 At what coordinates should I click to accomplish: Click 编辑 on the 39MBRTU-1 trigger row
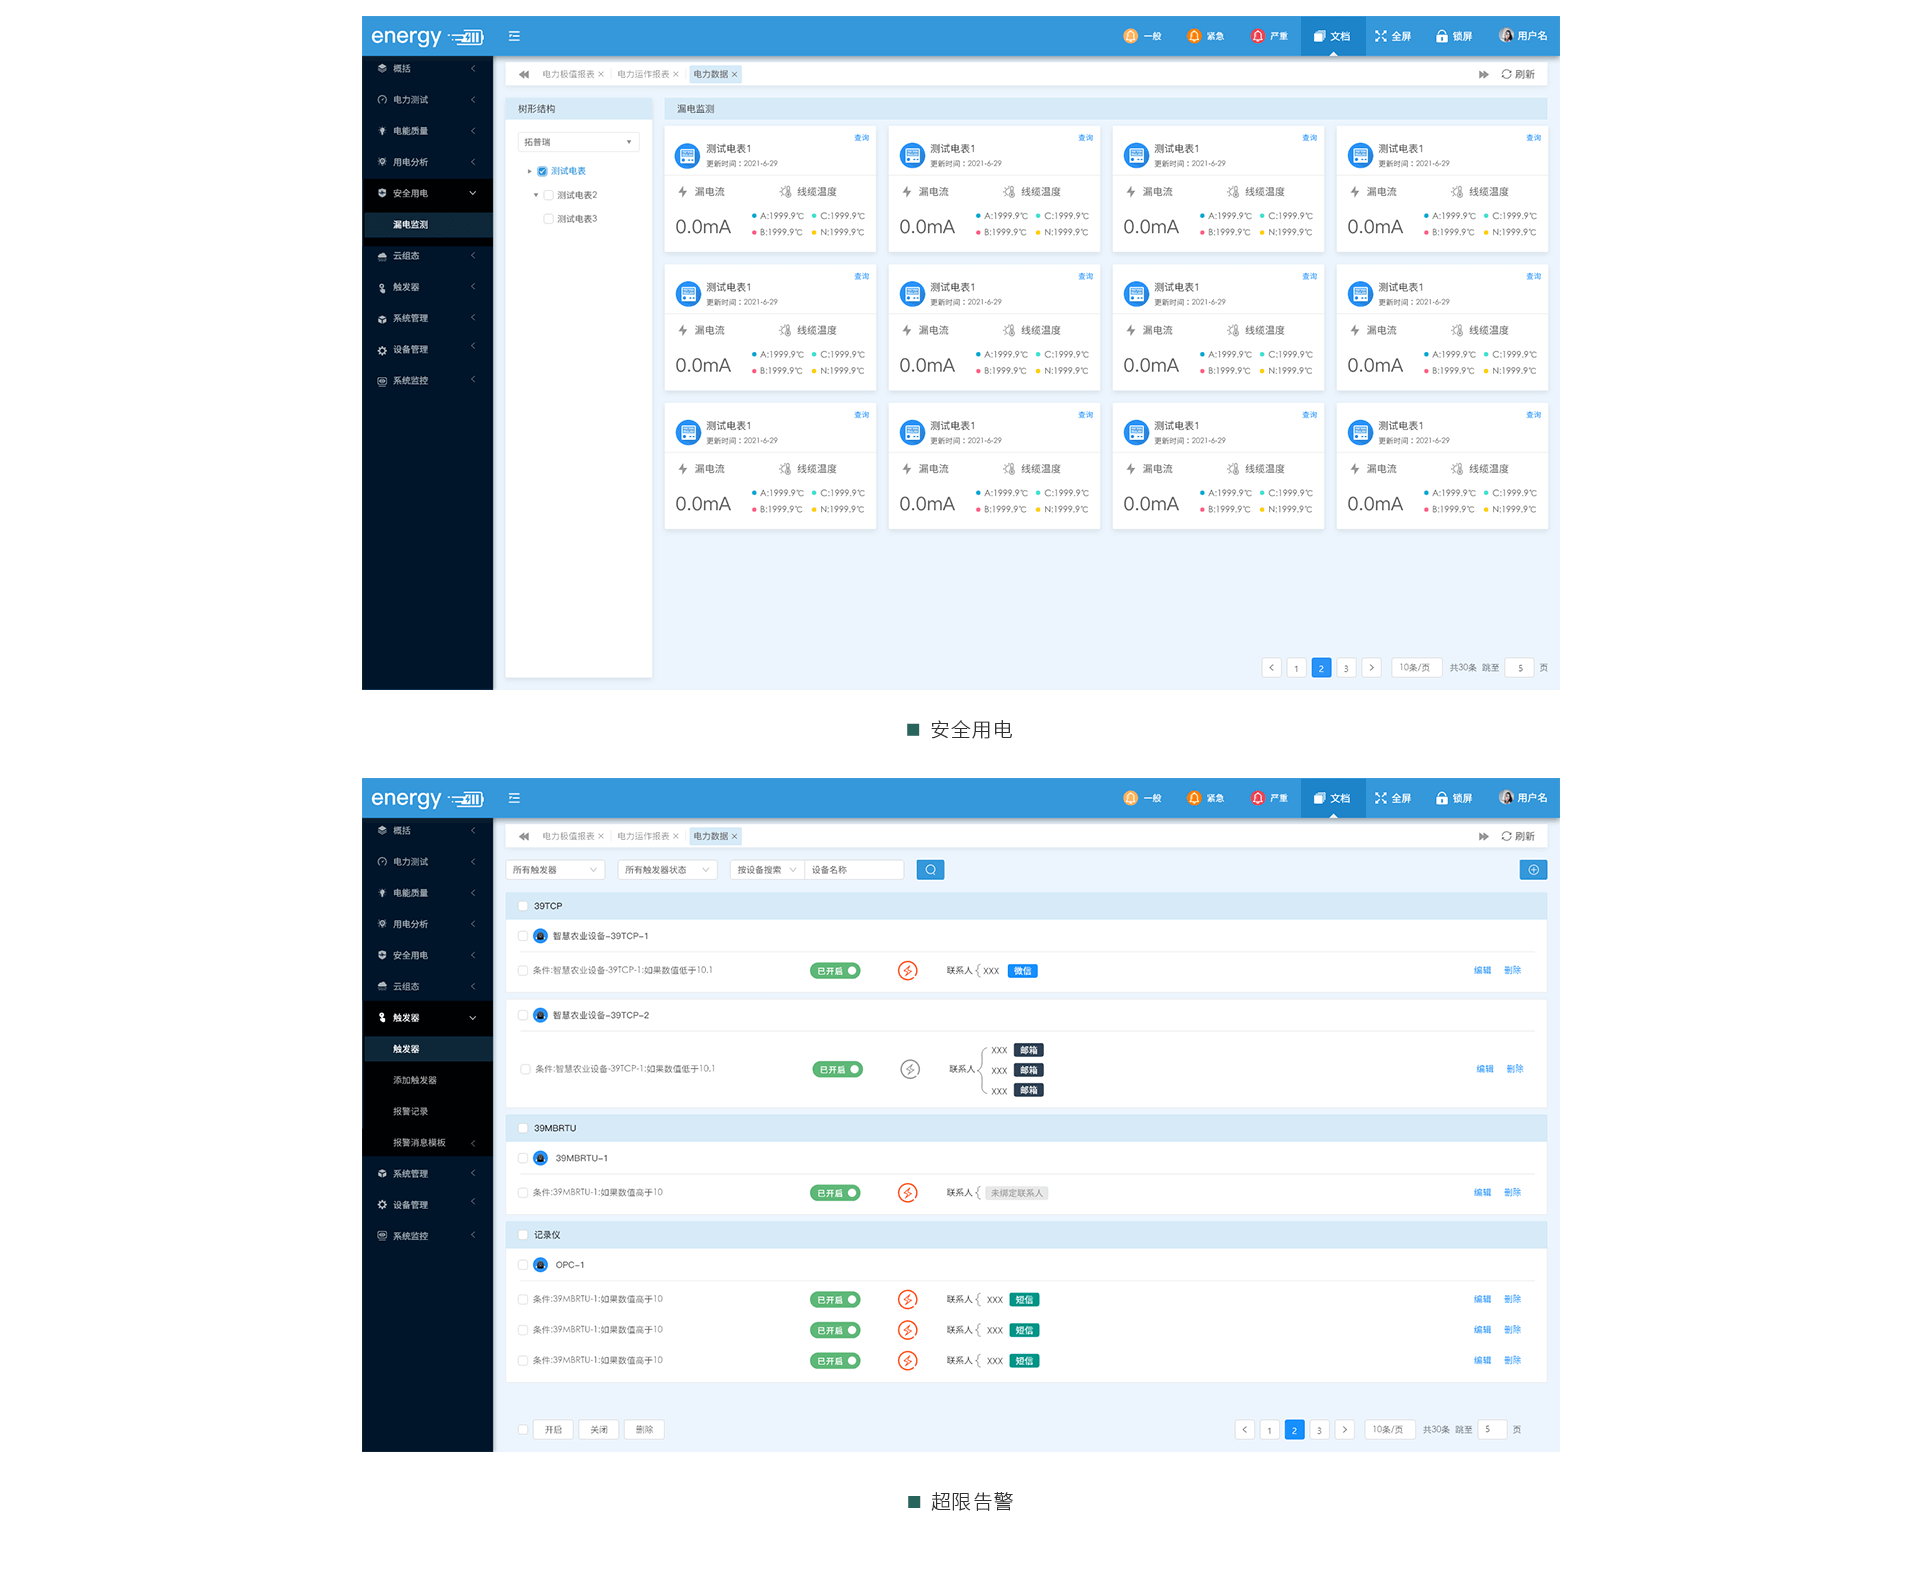(x=1483, y=1192)
